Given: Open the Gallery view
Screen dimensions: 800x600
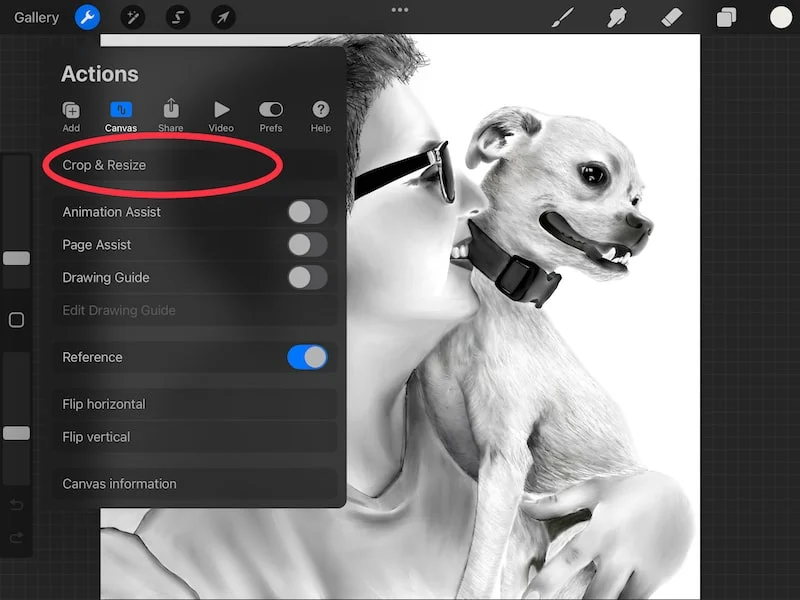Looking at the screenshot, I should [x=36, y=17].
